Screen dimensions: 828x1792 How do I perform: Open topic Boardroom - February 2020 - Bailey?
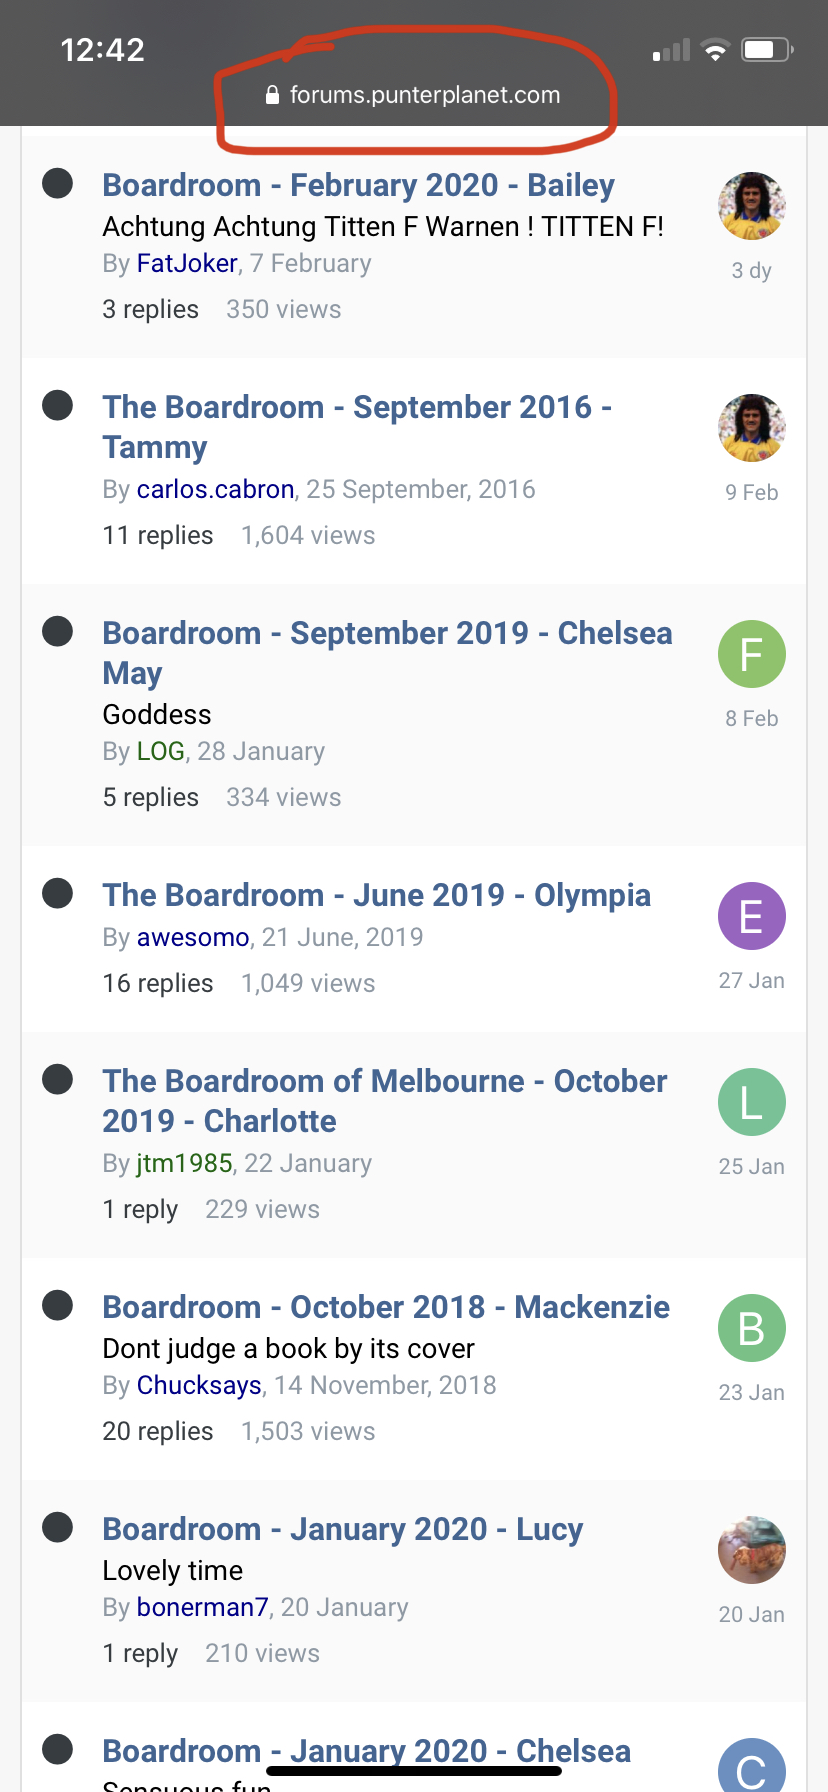pyautogui.click(x=358, y=185)
